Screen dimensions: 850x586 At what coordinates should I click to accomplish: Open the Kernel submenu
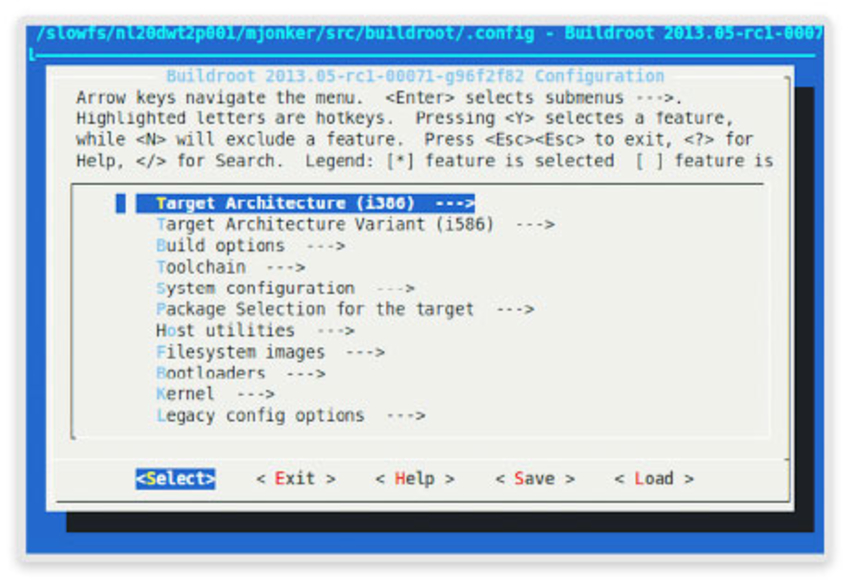185,394
